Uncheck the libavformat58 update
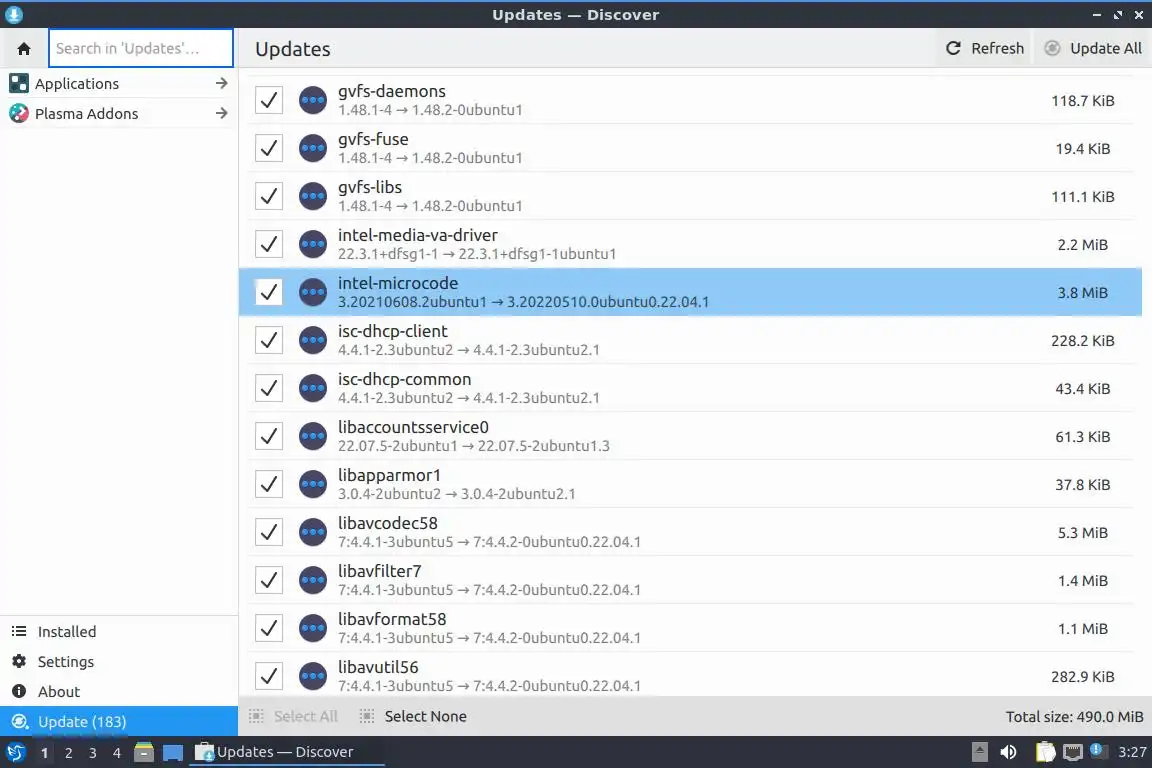The height and width of the screenshot is (768, 1152). point(269,628)
